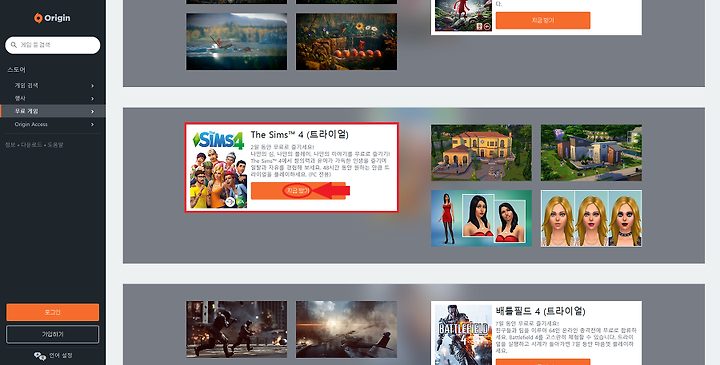Viewport: 720px width, 365px height.
Task: Click the Sims 4 trial description text
Action: pos(321,161)
